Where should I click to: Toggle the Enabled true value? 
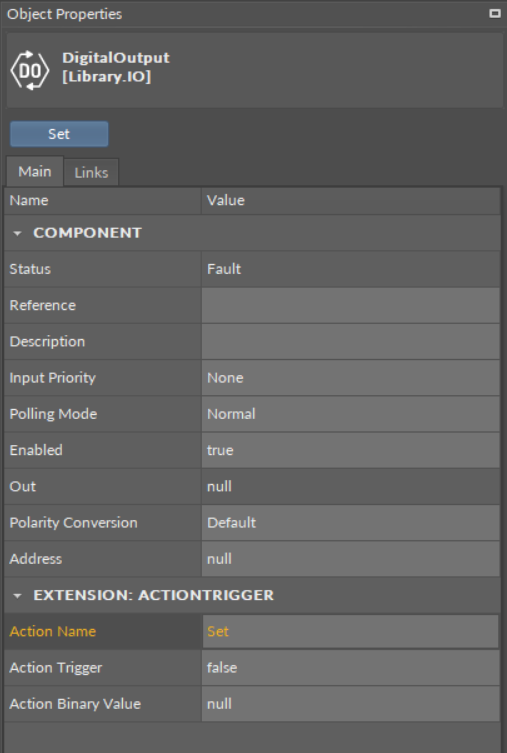(350, 450)
